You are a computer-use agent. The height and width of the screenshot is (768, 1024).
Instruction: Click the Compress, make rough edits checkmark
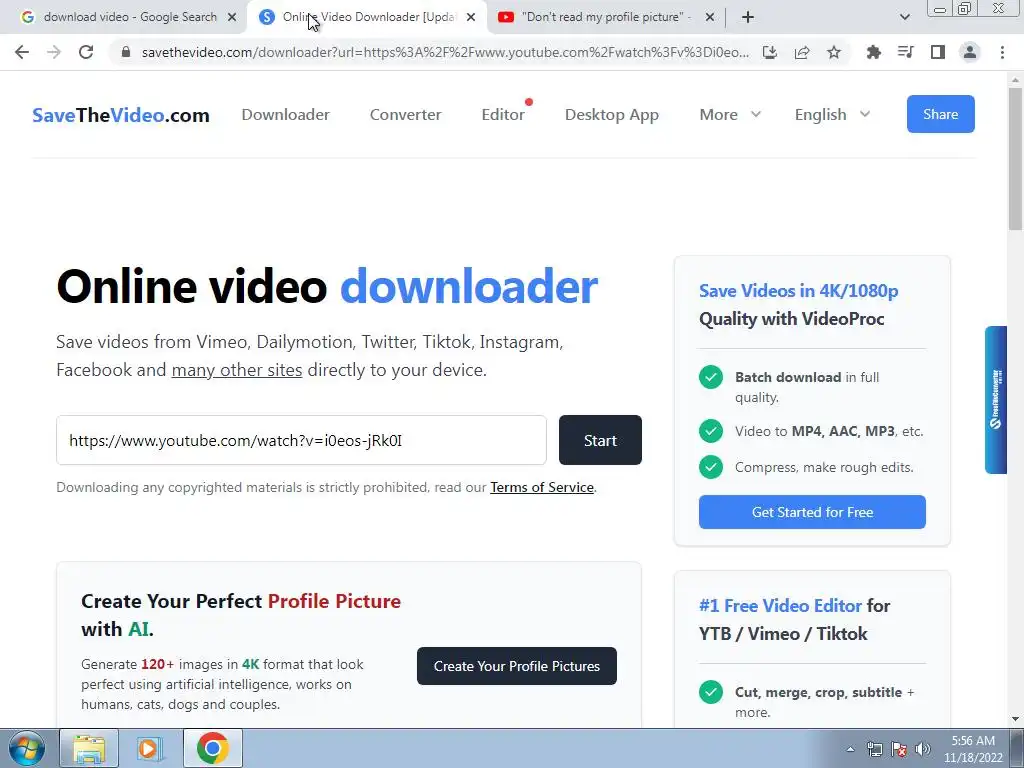(711, 467)
